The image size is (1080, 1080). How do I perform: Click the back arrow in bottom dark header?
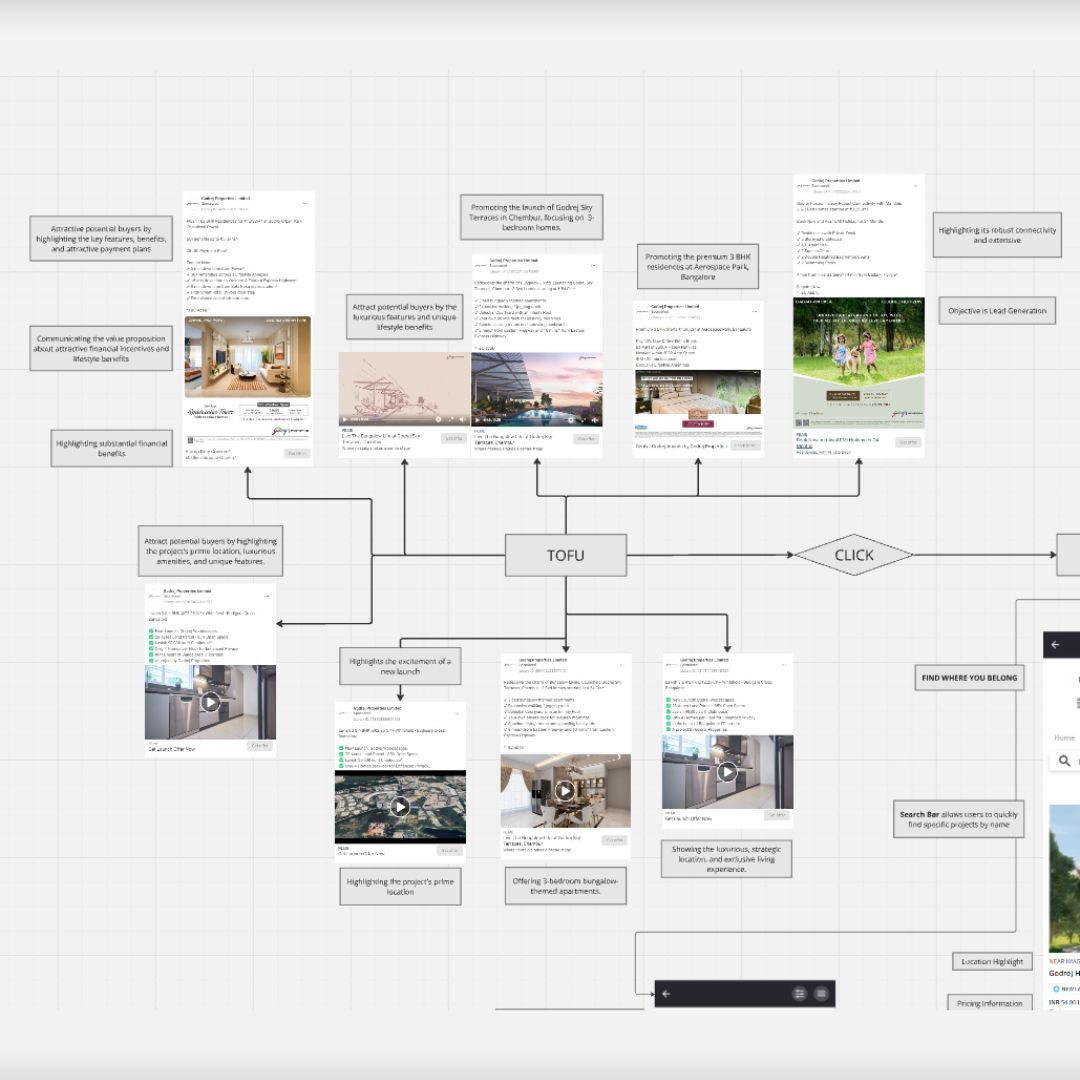[667, 994]
